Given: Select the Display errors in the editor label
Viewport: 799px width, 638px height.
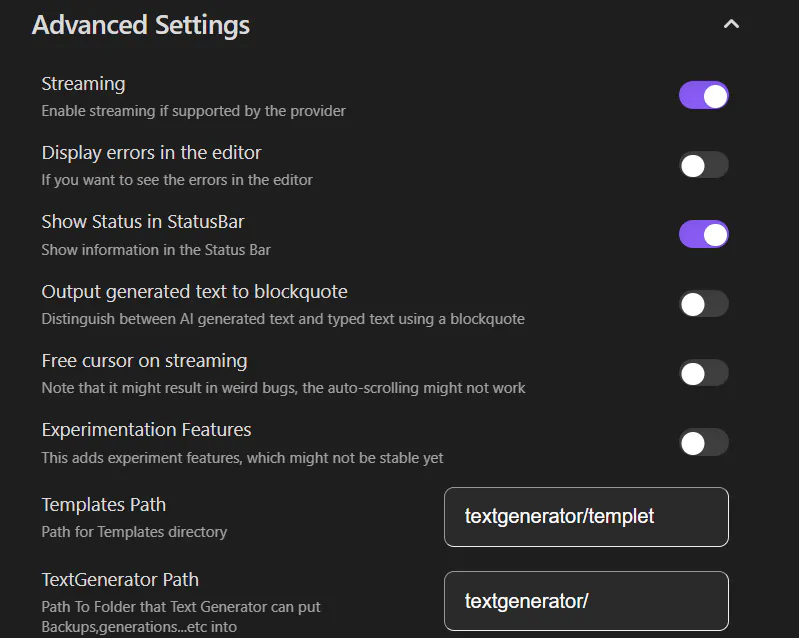Looking at the screenshot, I should pyautogui.click(x=151, y=153).
